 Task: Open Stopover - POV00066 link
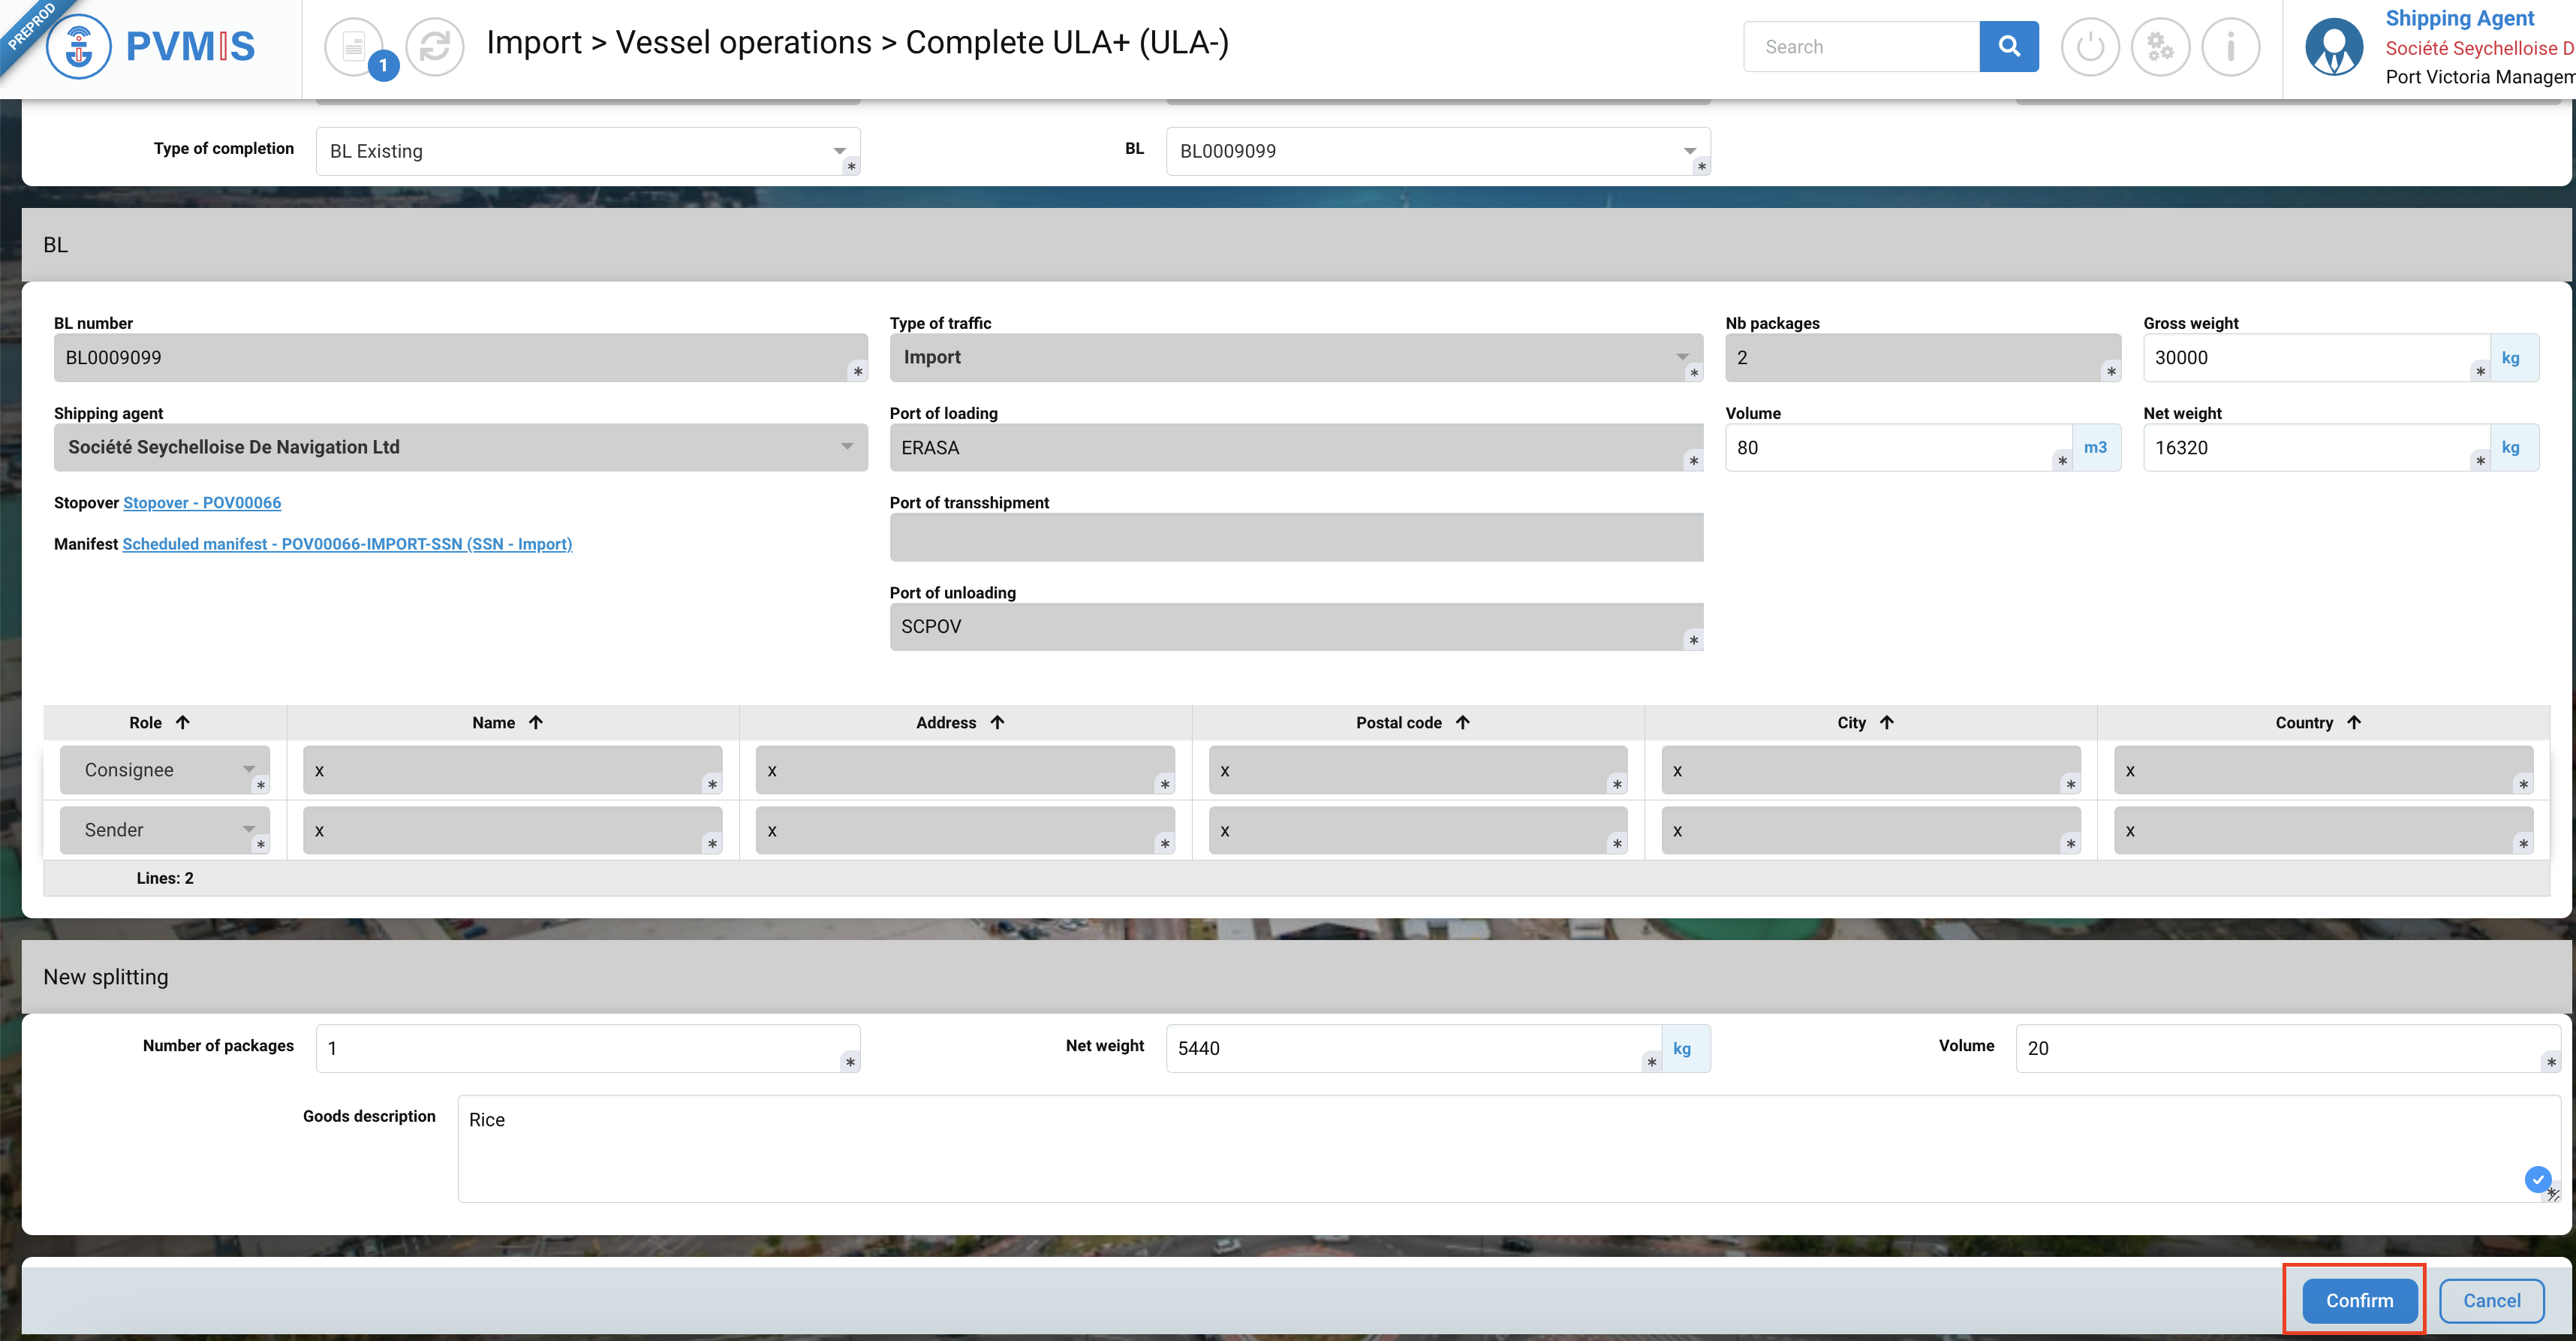click(x=201, y=503)
